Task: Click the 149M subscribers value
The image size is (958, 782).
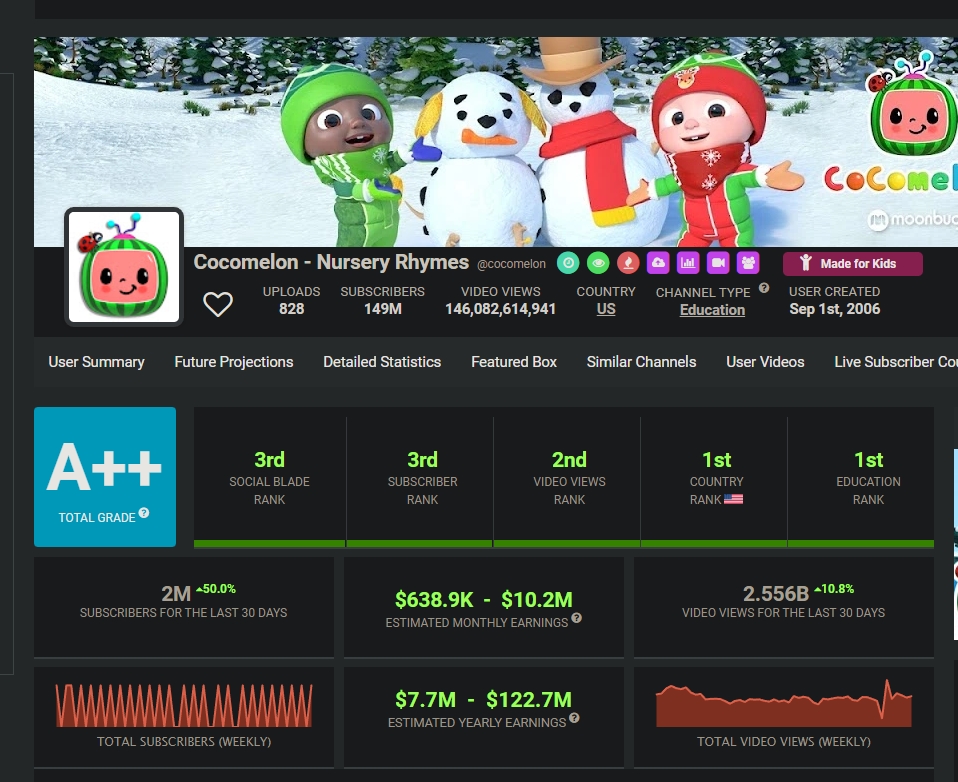Action: pyautogui.click(x=382, y=309)
